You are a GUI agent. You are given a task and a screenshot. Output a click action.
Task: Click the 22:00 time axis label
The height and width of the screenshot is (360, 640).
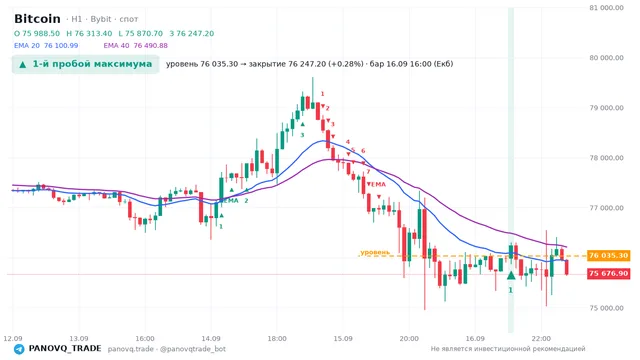541,339
